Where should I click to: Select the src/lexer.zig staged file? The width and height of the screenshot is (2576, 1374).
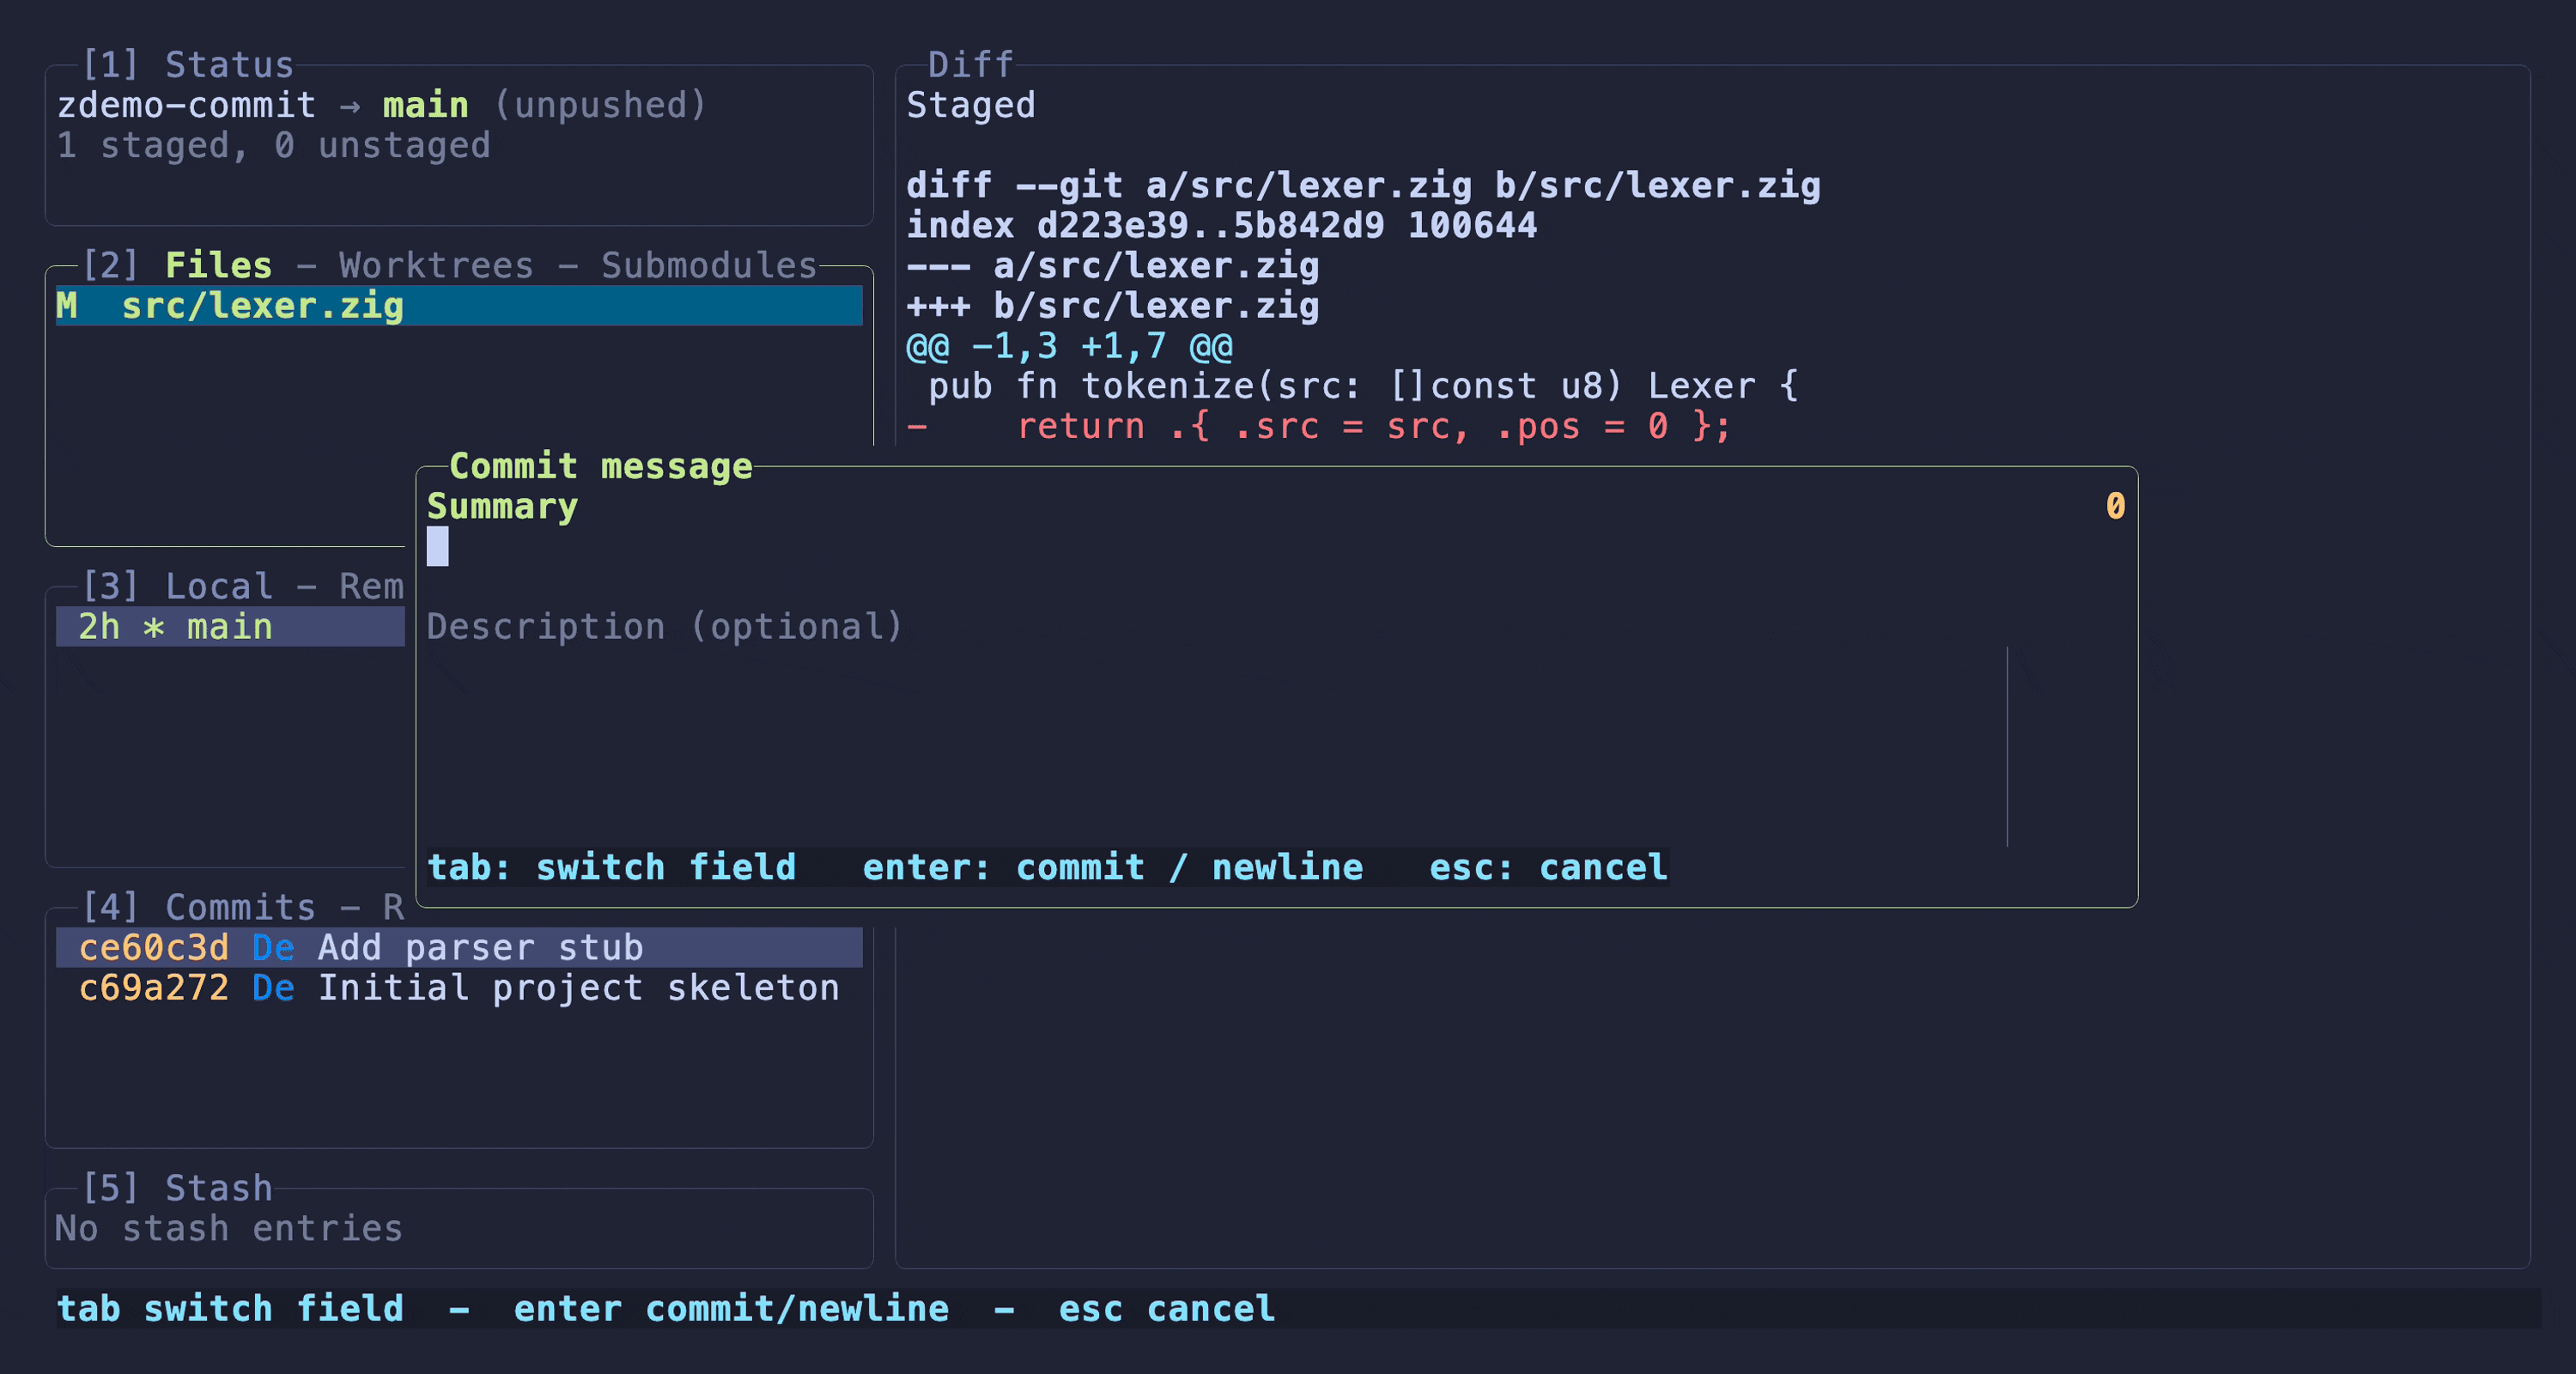tap(459, 306)
